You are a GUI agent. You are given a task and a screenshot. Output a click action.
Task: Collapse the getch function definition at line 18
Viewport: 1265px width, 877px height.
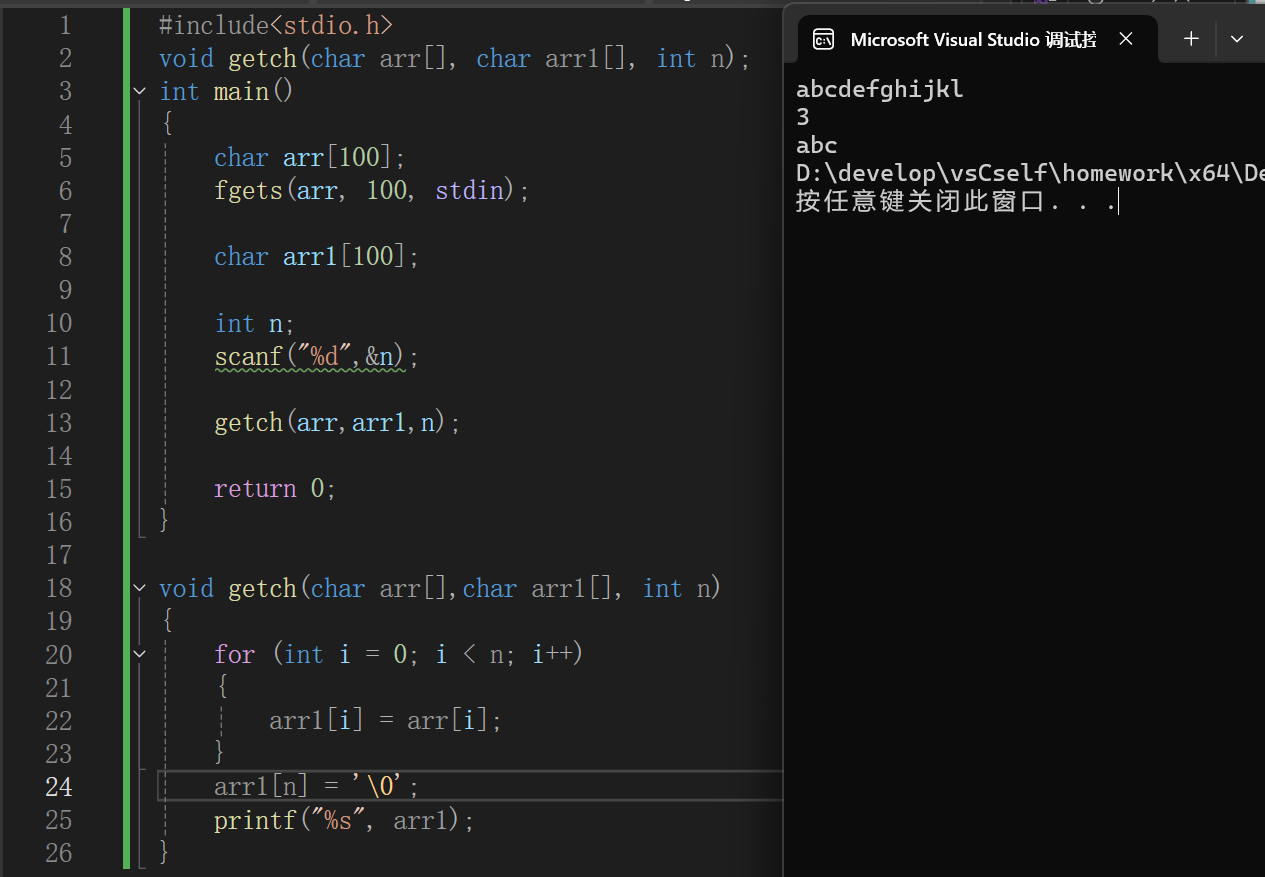140,588
